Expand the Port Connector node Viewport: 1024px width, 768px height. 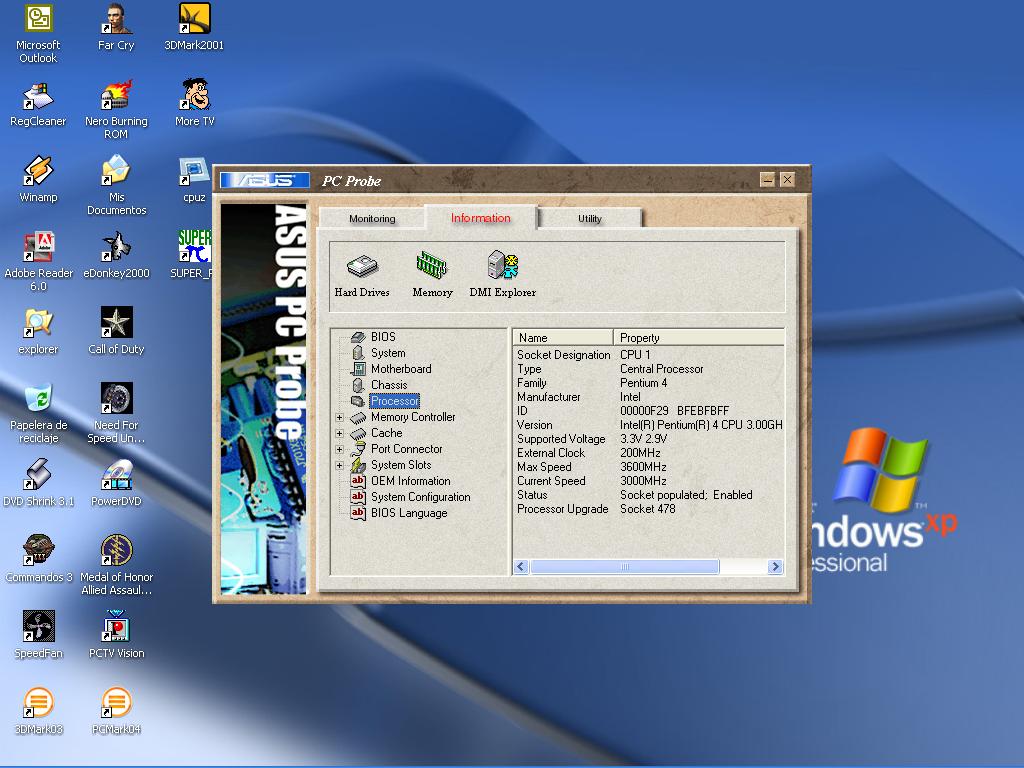coord(340,450)
